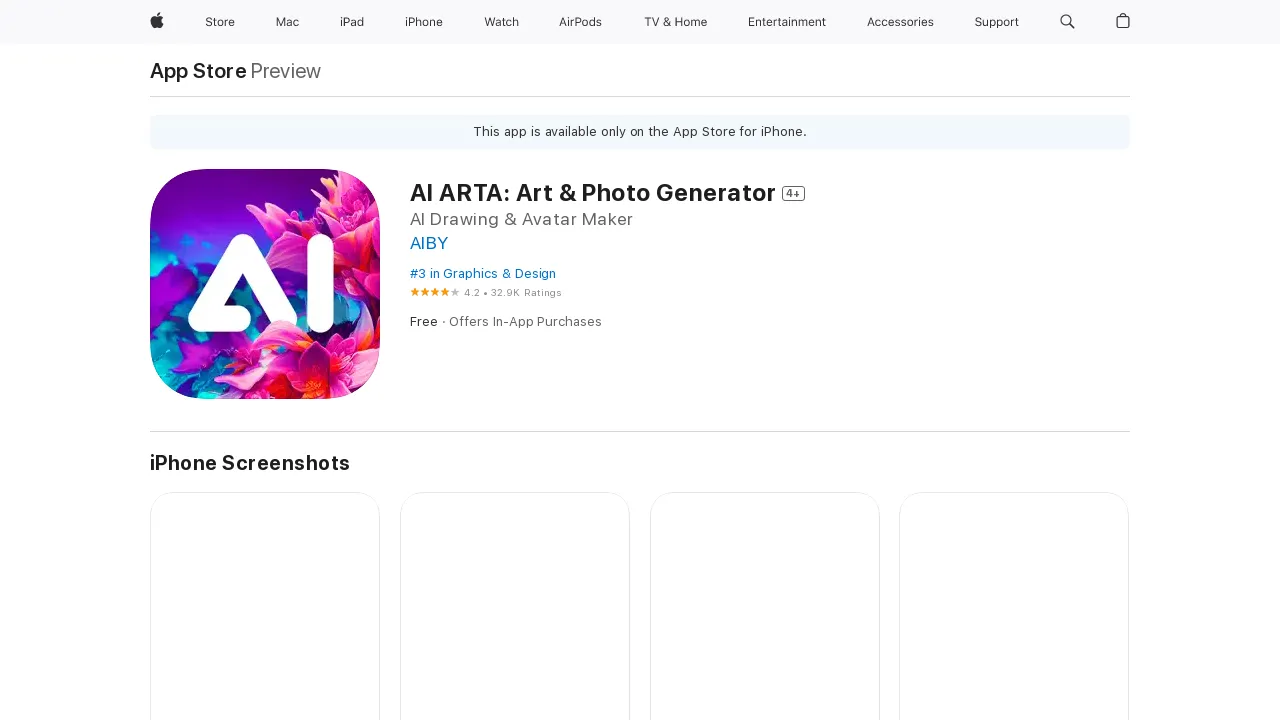Open the fourth iPhone screenshot
Screen dimensions: 1280x720
click(x=1014, y=606)
